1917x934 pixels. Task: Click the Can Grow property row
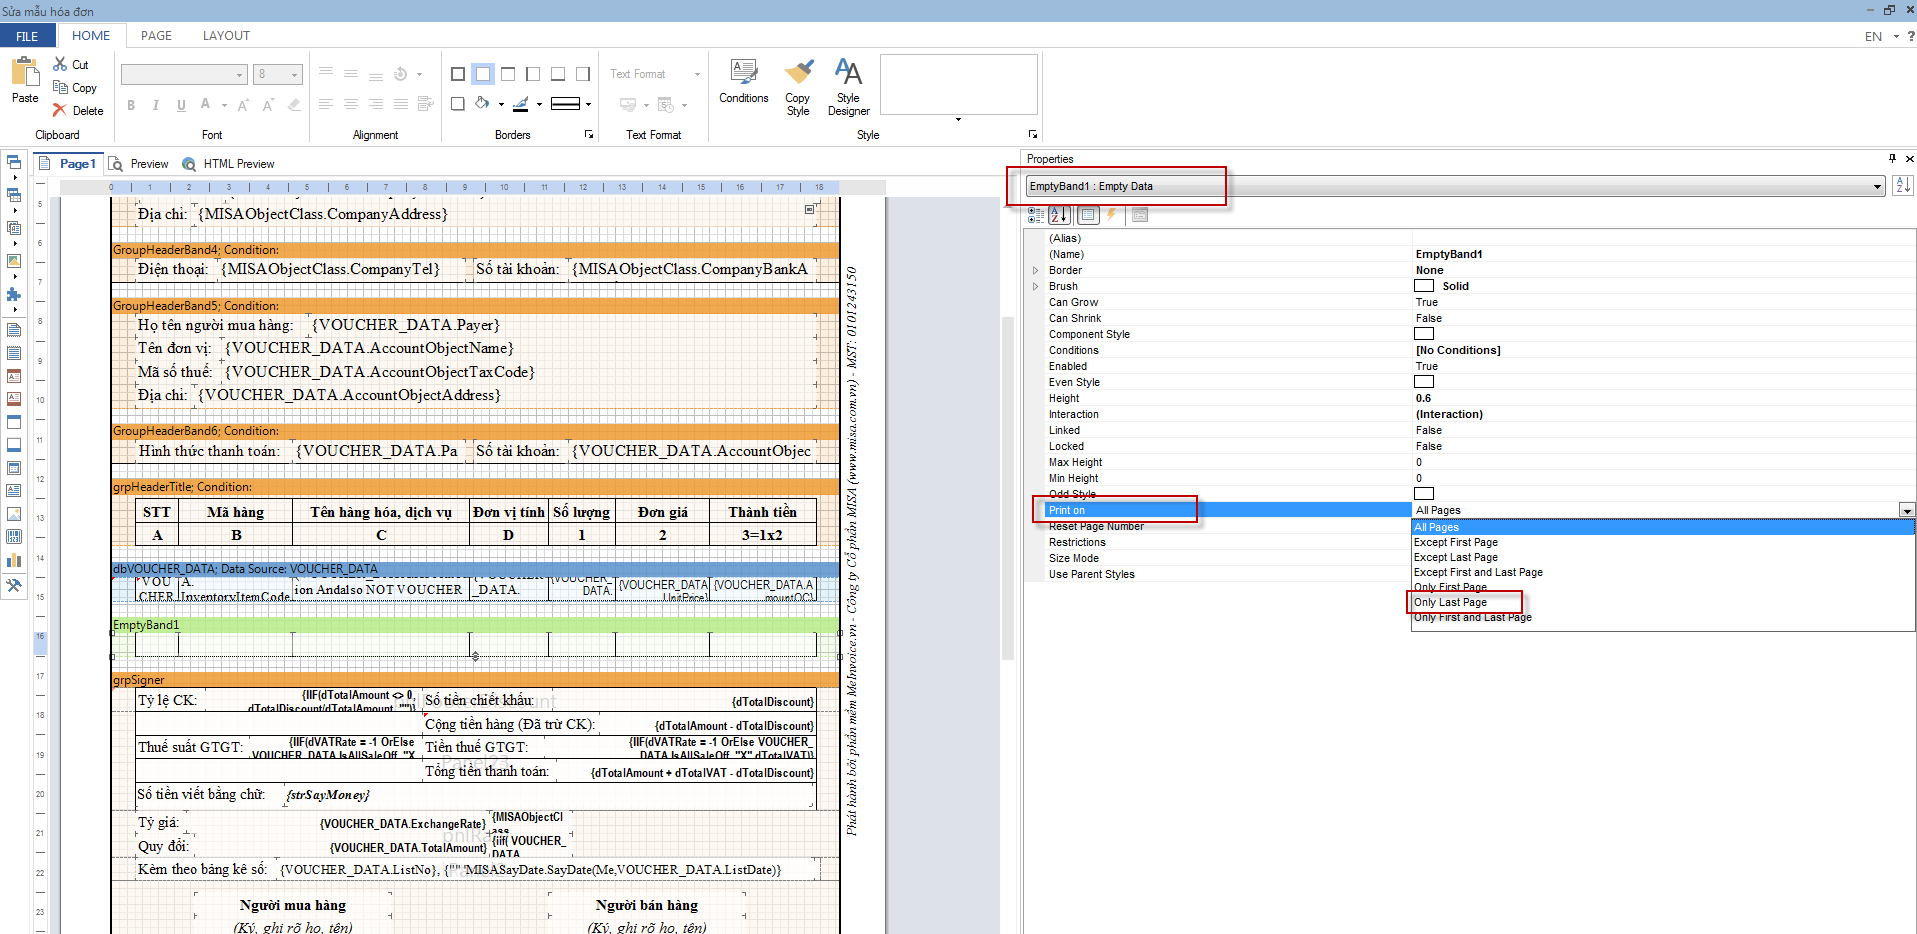click(1470, 302)
